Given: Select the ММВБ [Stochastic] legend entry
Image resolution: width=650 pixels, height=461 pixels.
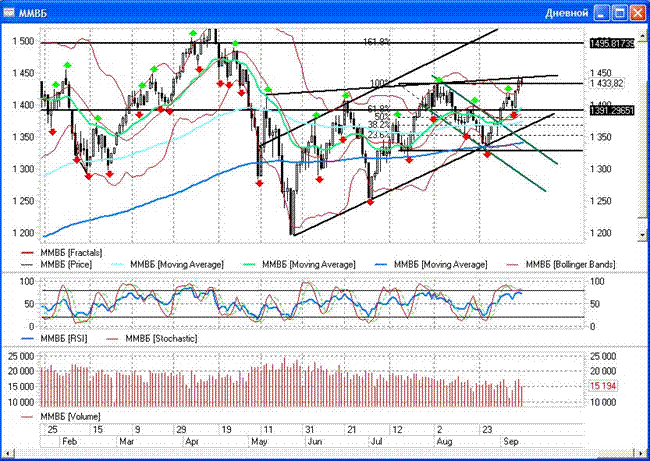Looking at the screenshot, I should (x=161, y=338).
